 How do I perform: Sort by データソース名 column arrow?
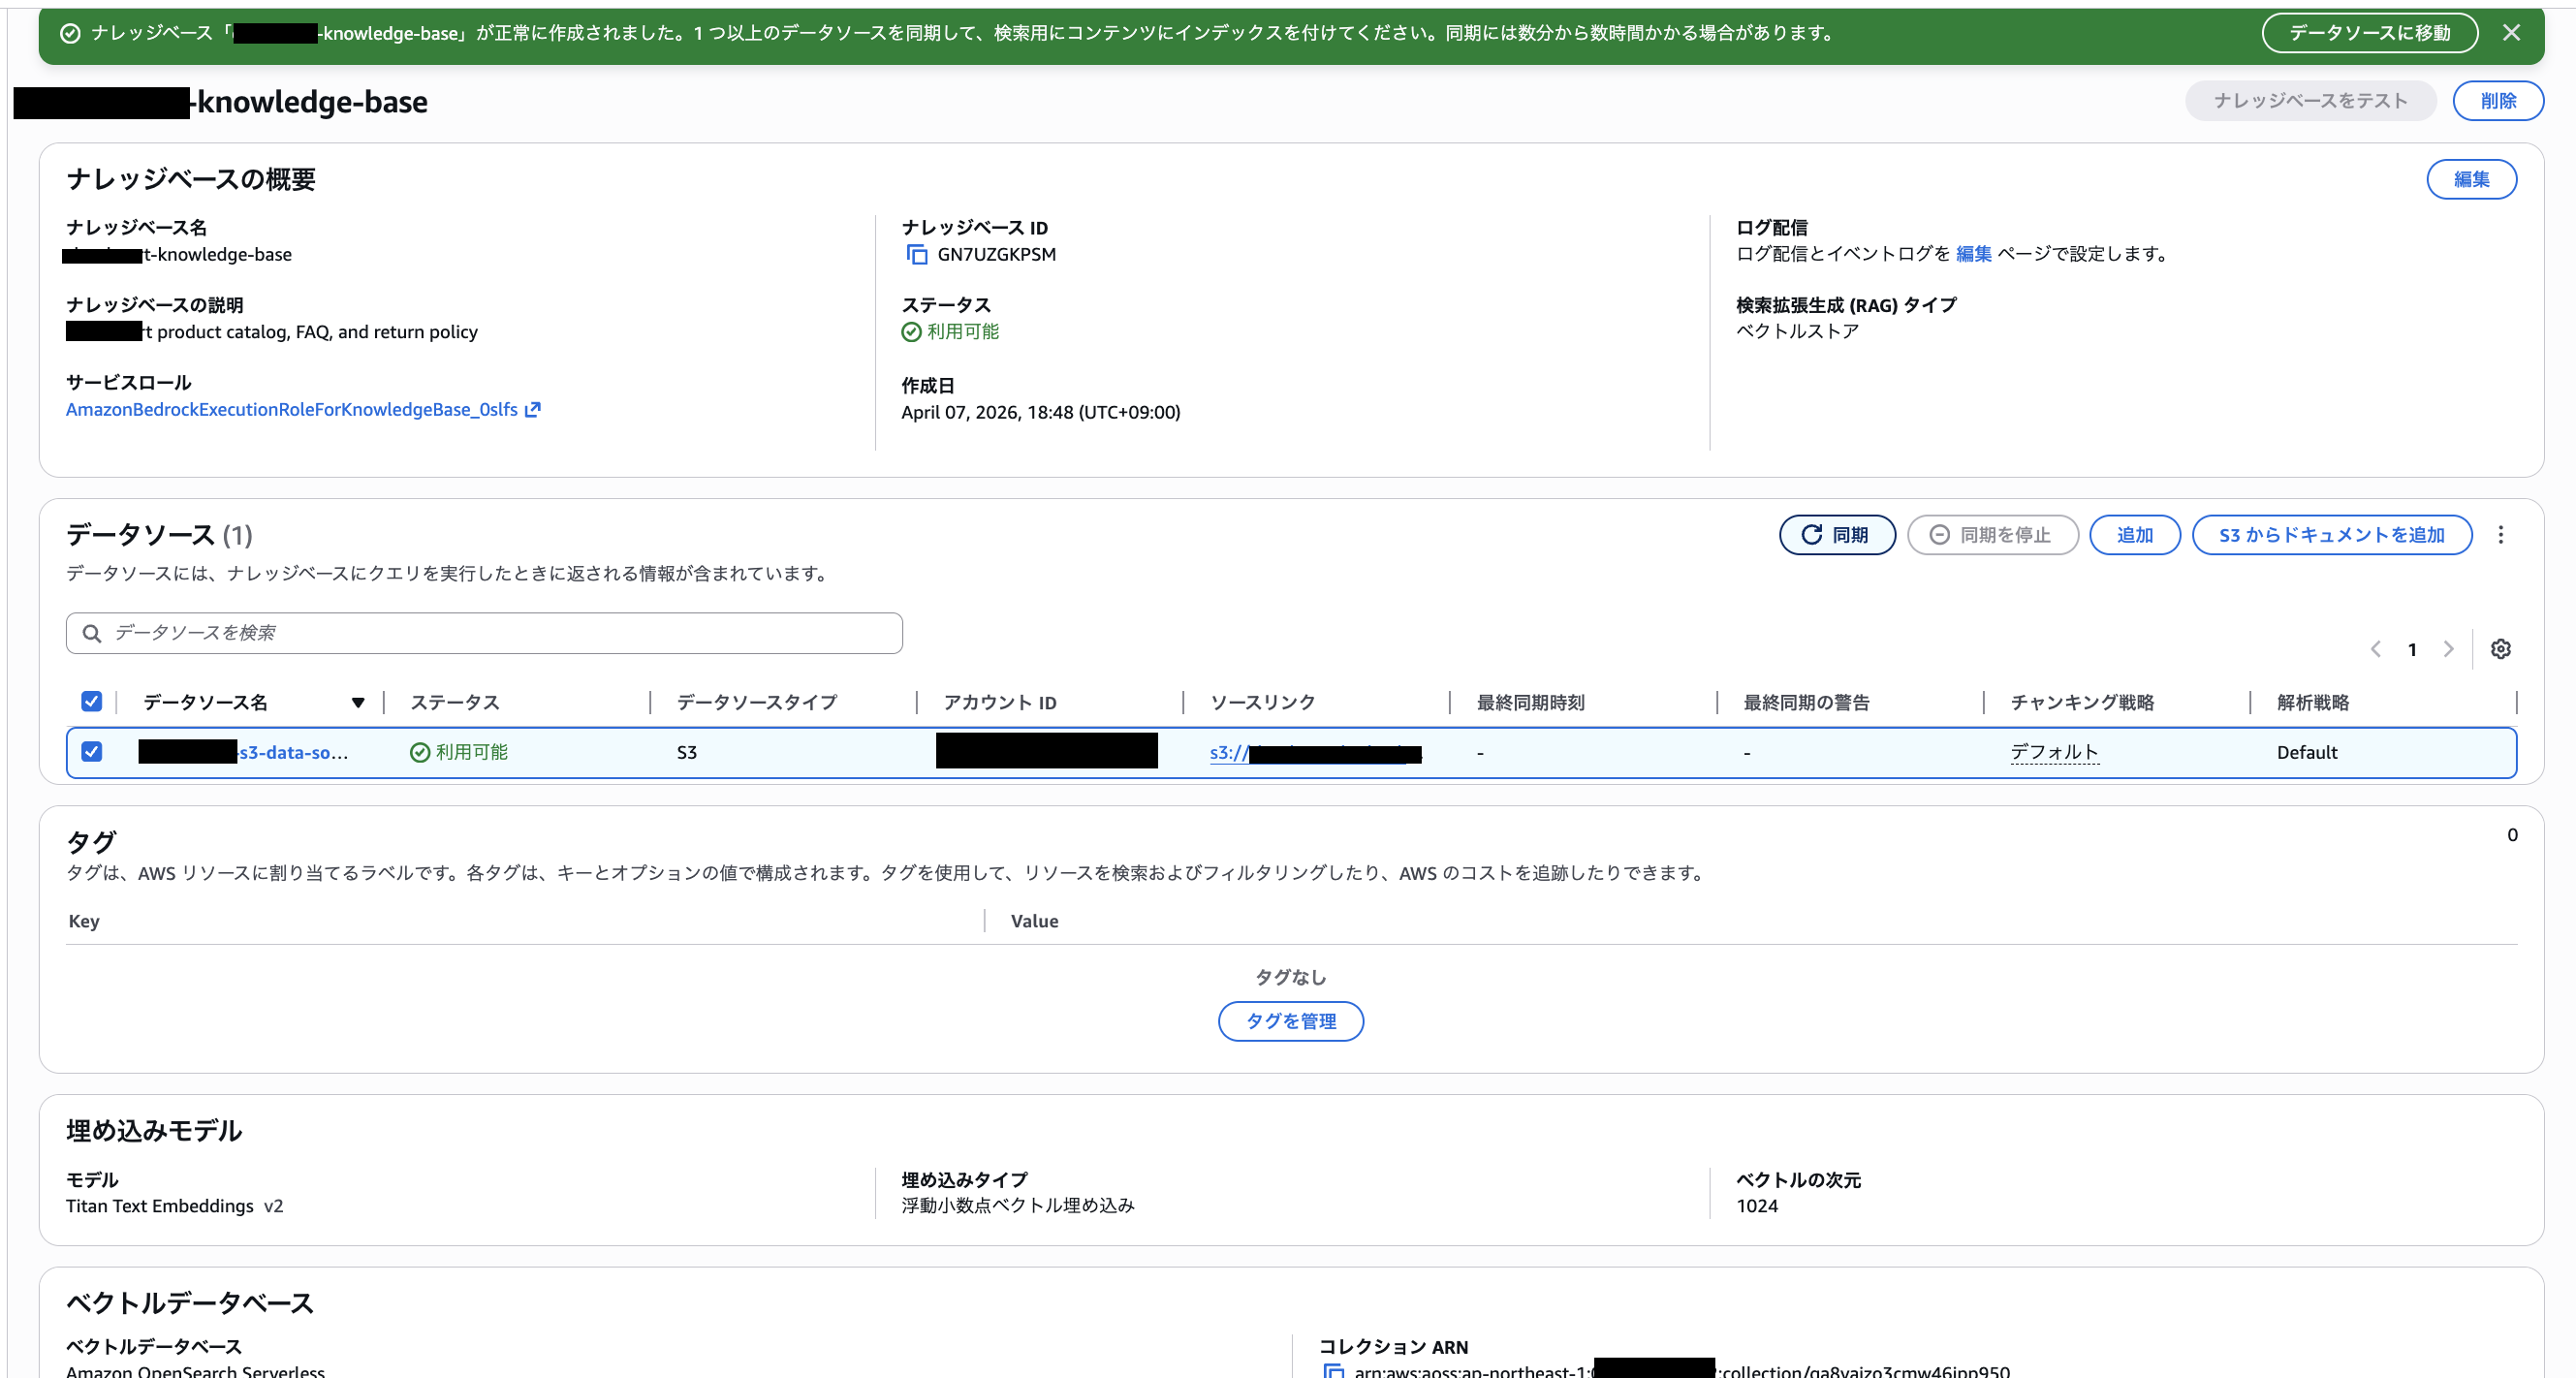click(x=358, y=702)
